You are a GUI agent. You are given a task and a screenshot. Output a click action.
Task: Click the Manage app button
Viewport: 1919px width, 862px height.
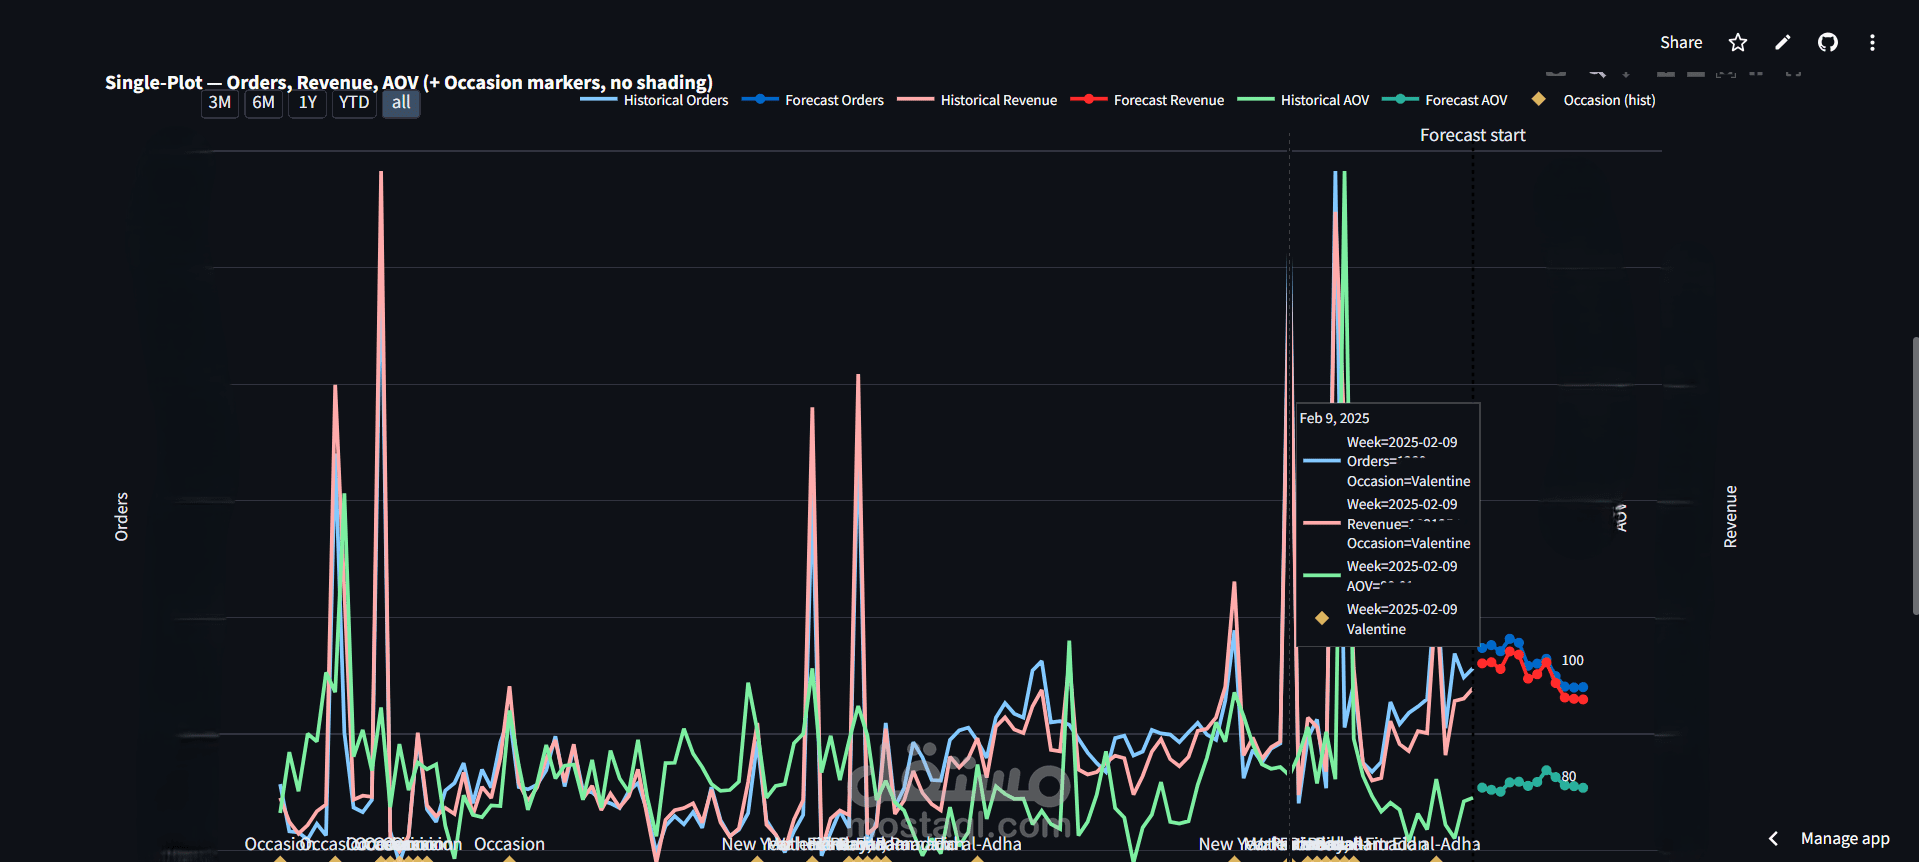1845,839
